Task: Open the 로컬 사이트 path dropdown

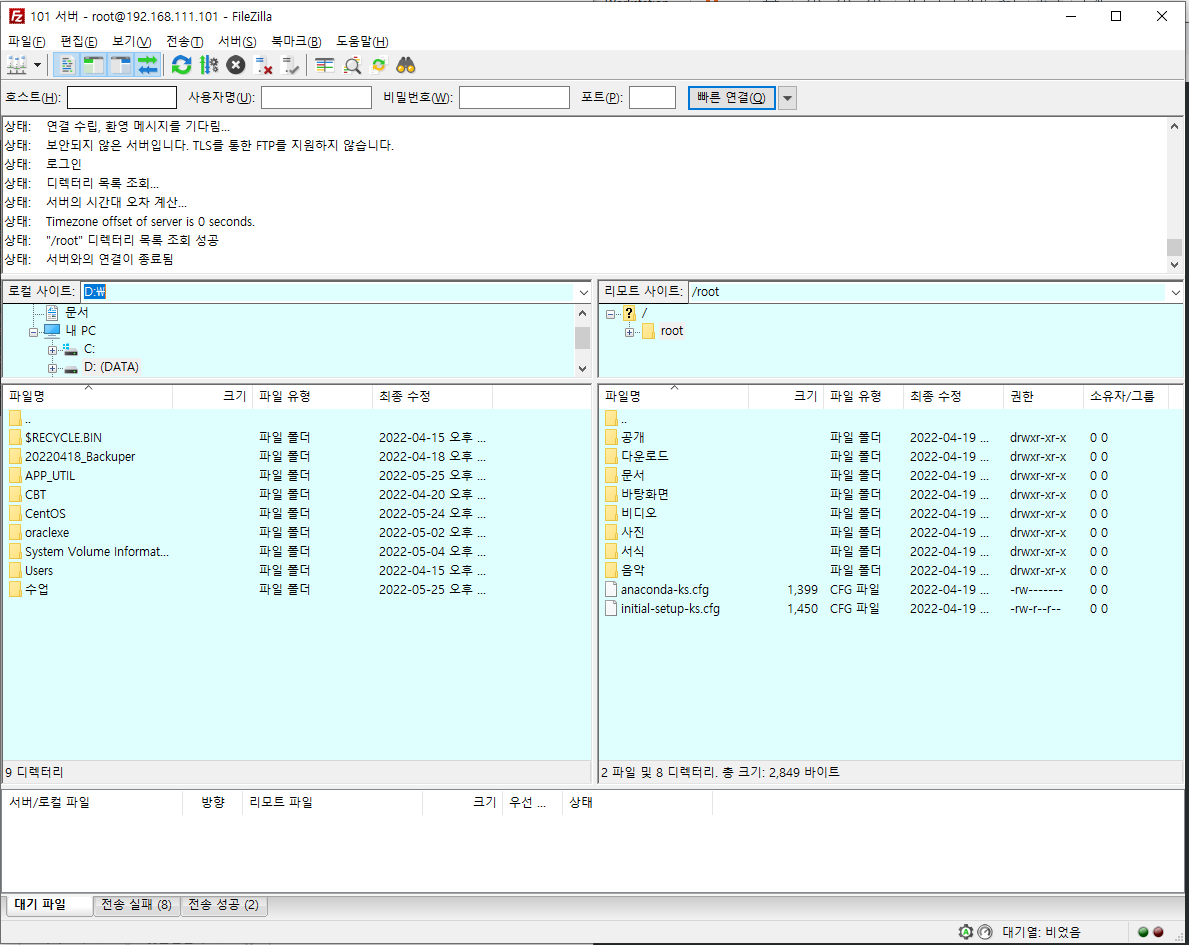Action: (x=583, y=292)
